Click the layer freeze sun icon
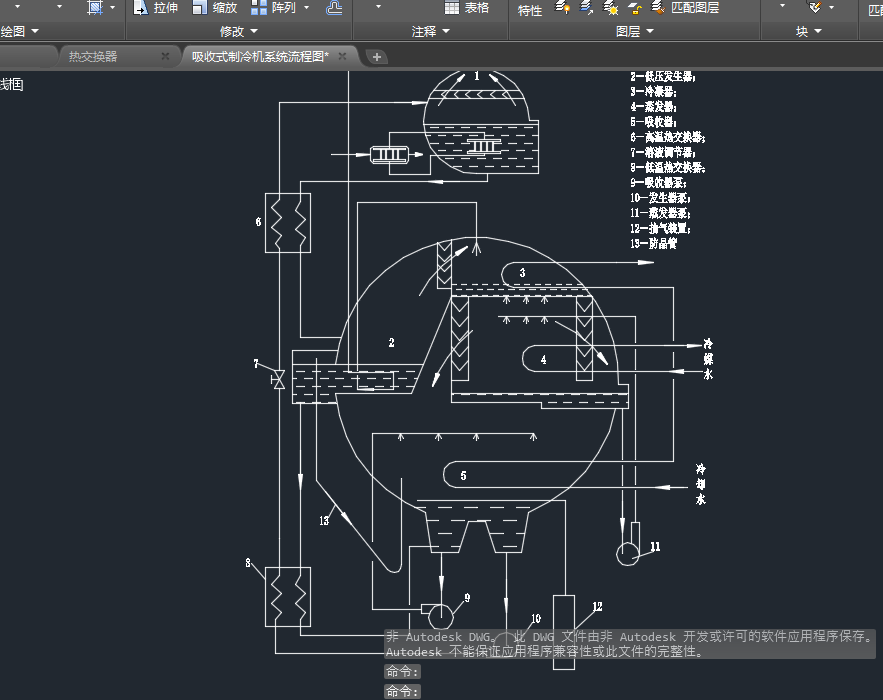883x700 pixels. 610,8
